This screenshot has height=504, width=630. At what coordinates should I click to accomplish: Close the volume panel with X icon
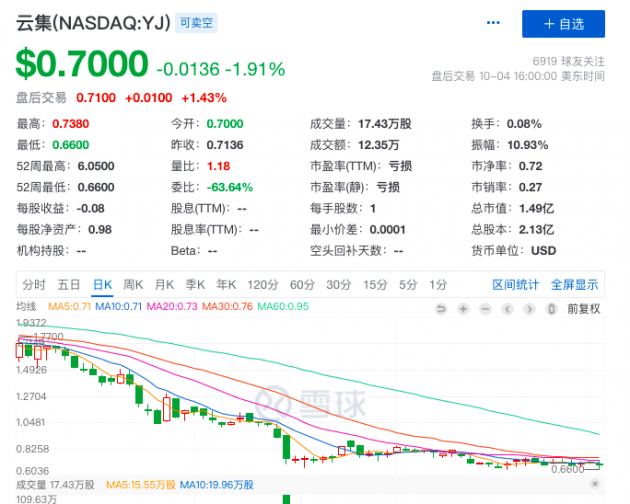595,484
